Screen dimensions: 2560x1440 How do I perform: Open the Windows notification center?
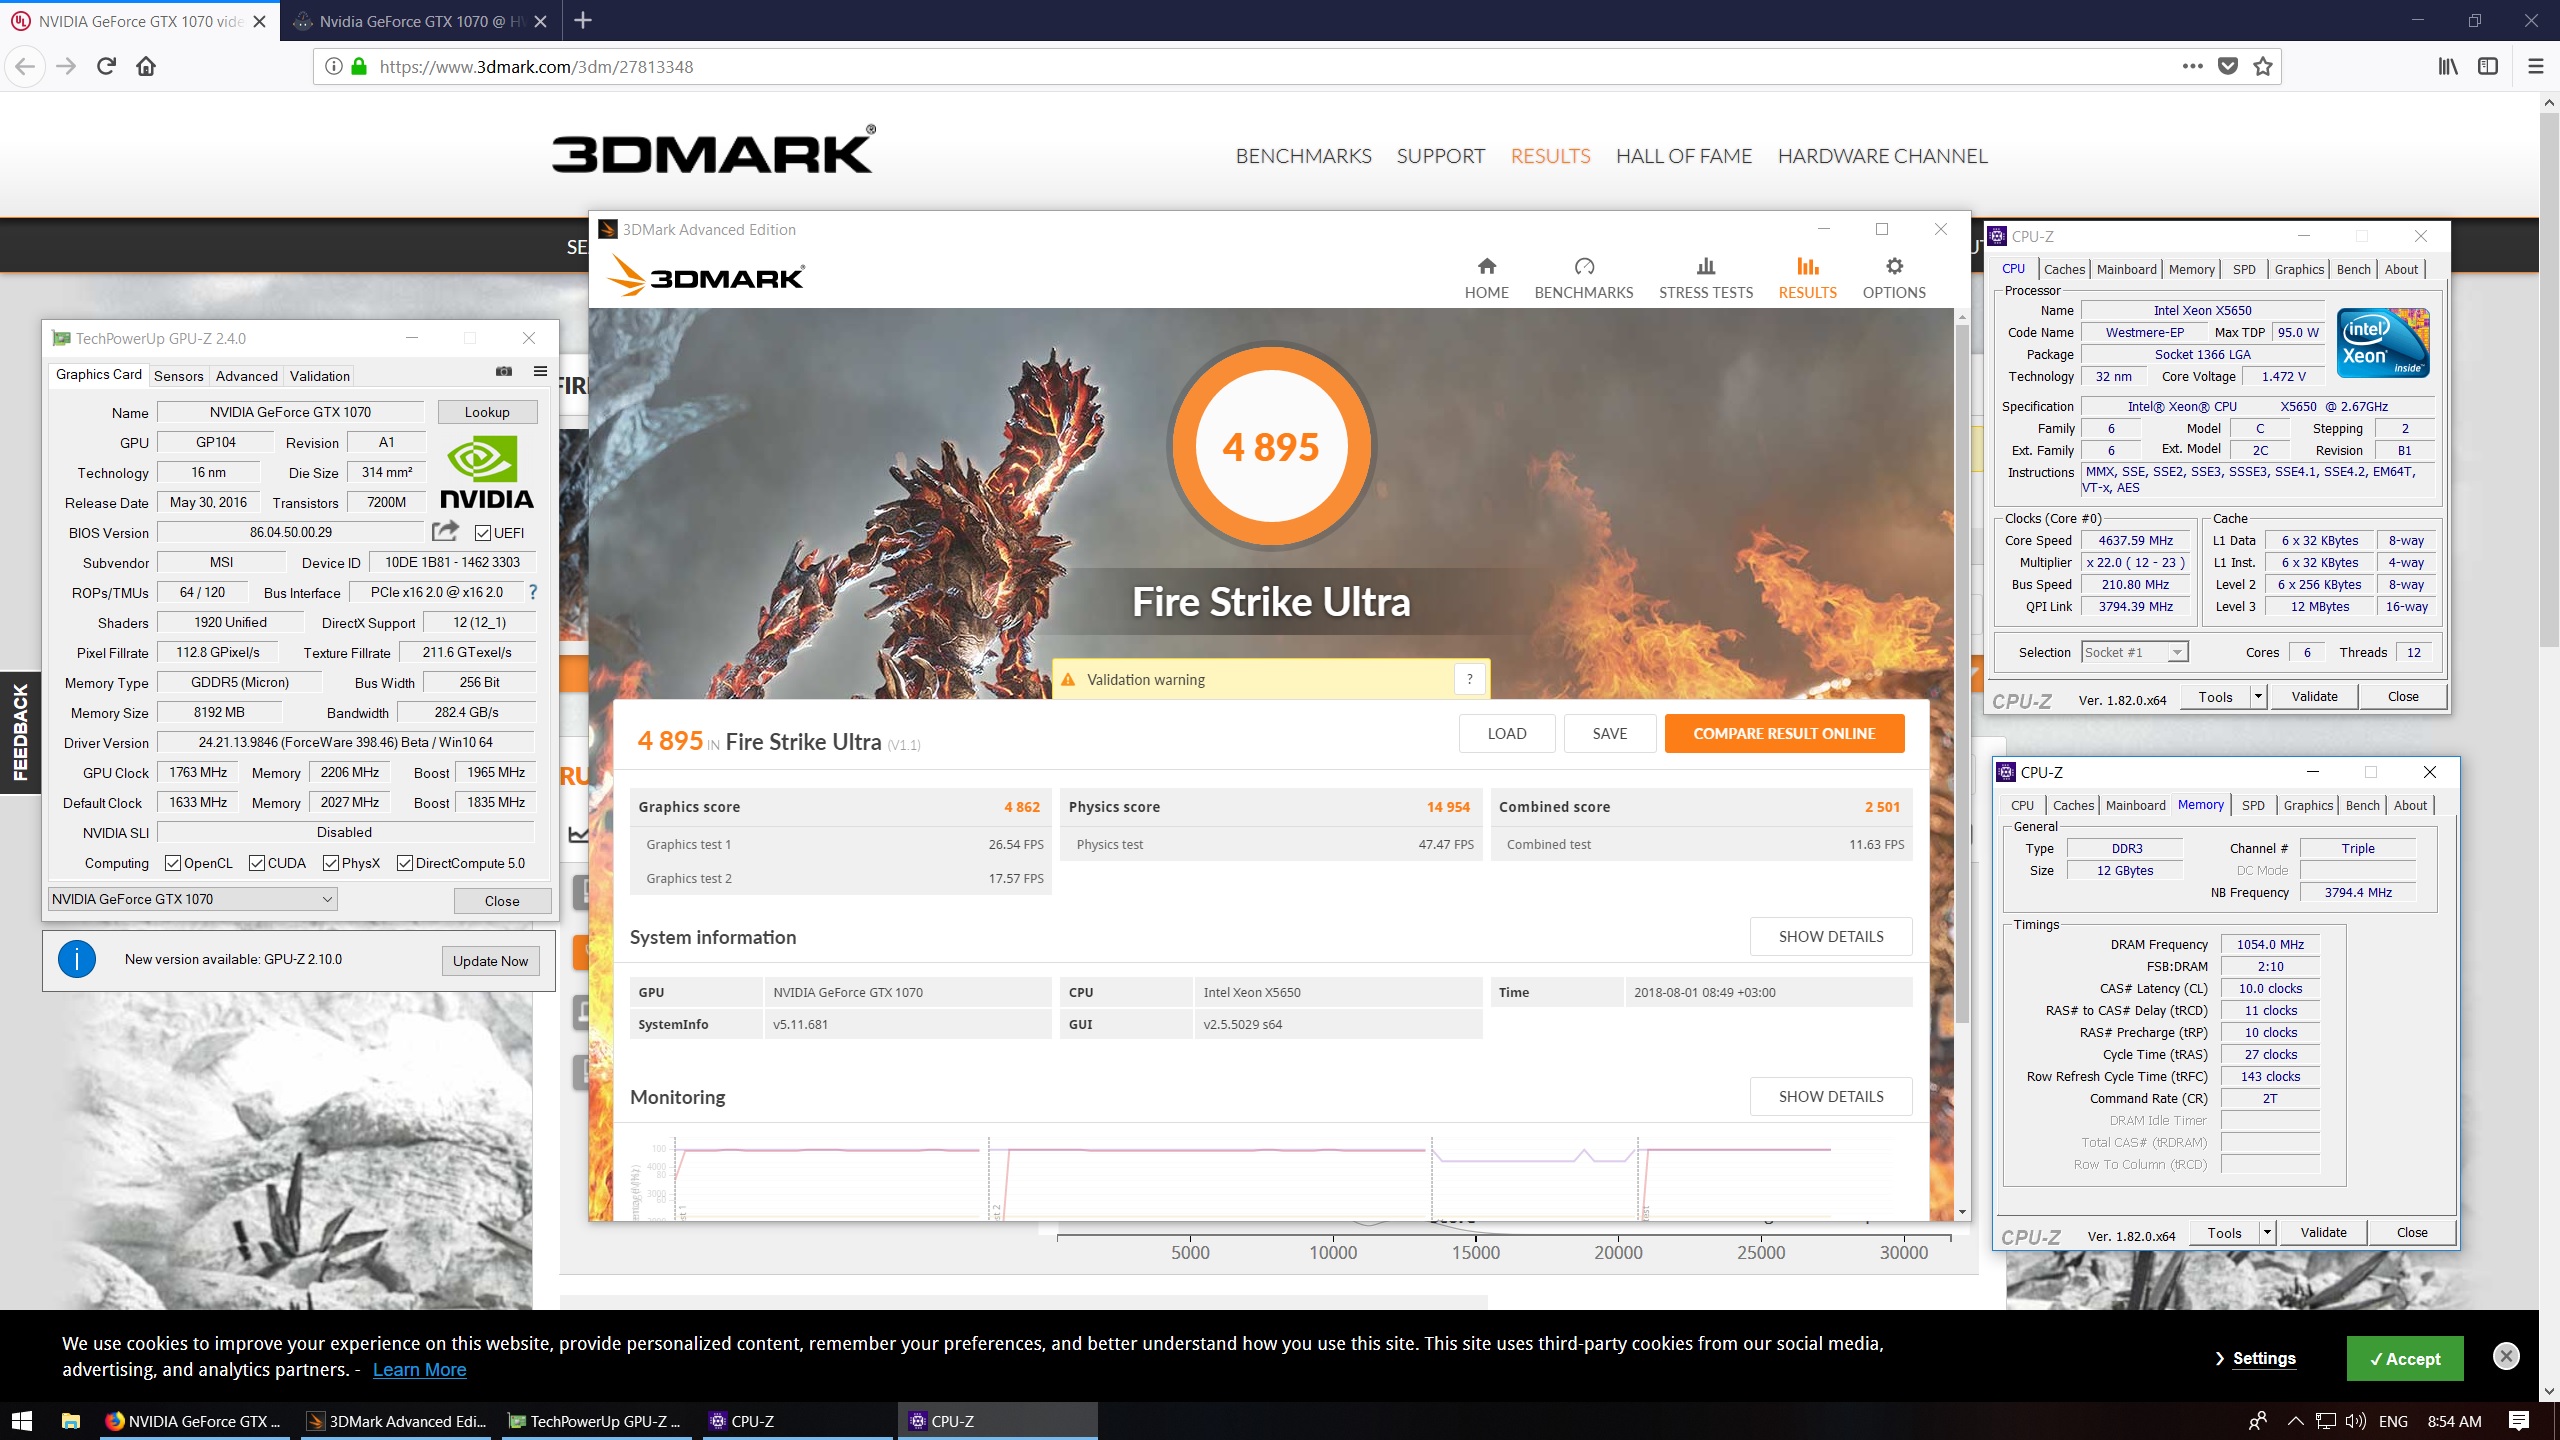2519,1421
